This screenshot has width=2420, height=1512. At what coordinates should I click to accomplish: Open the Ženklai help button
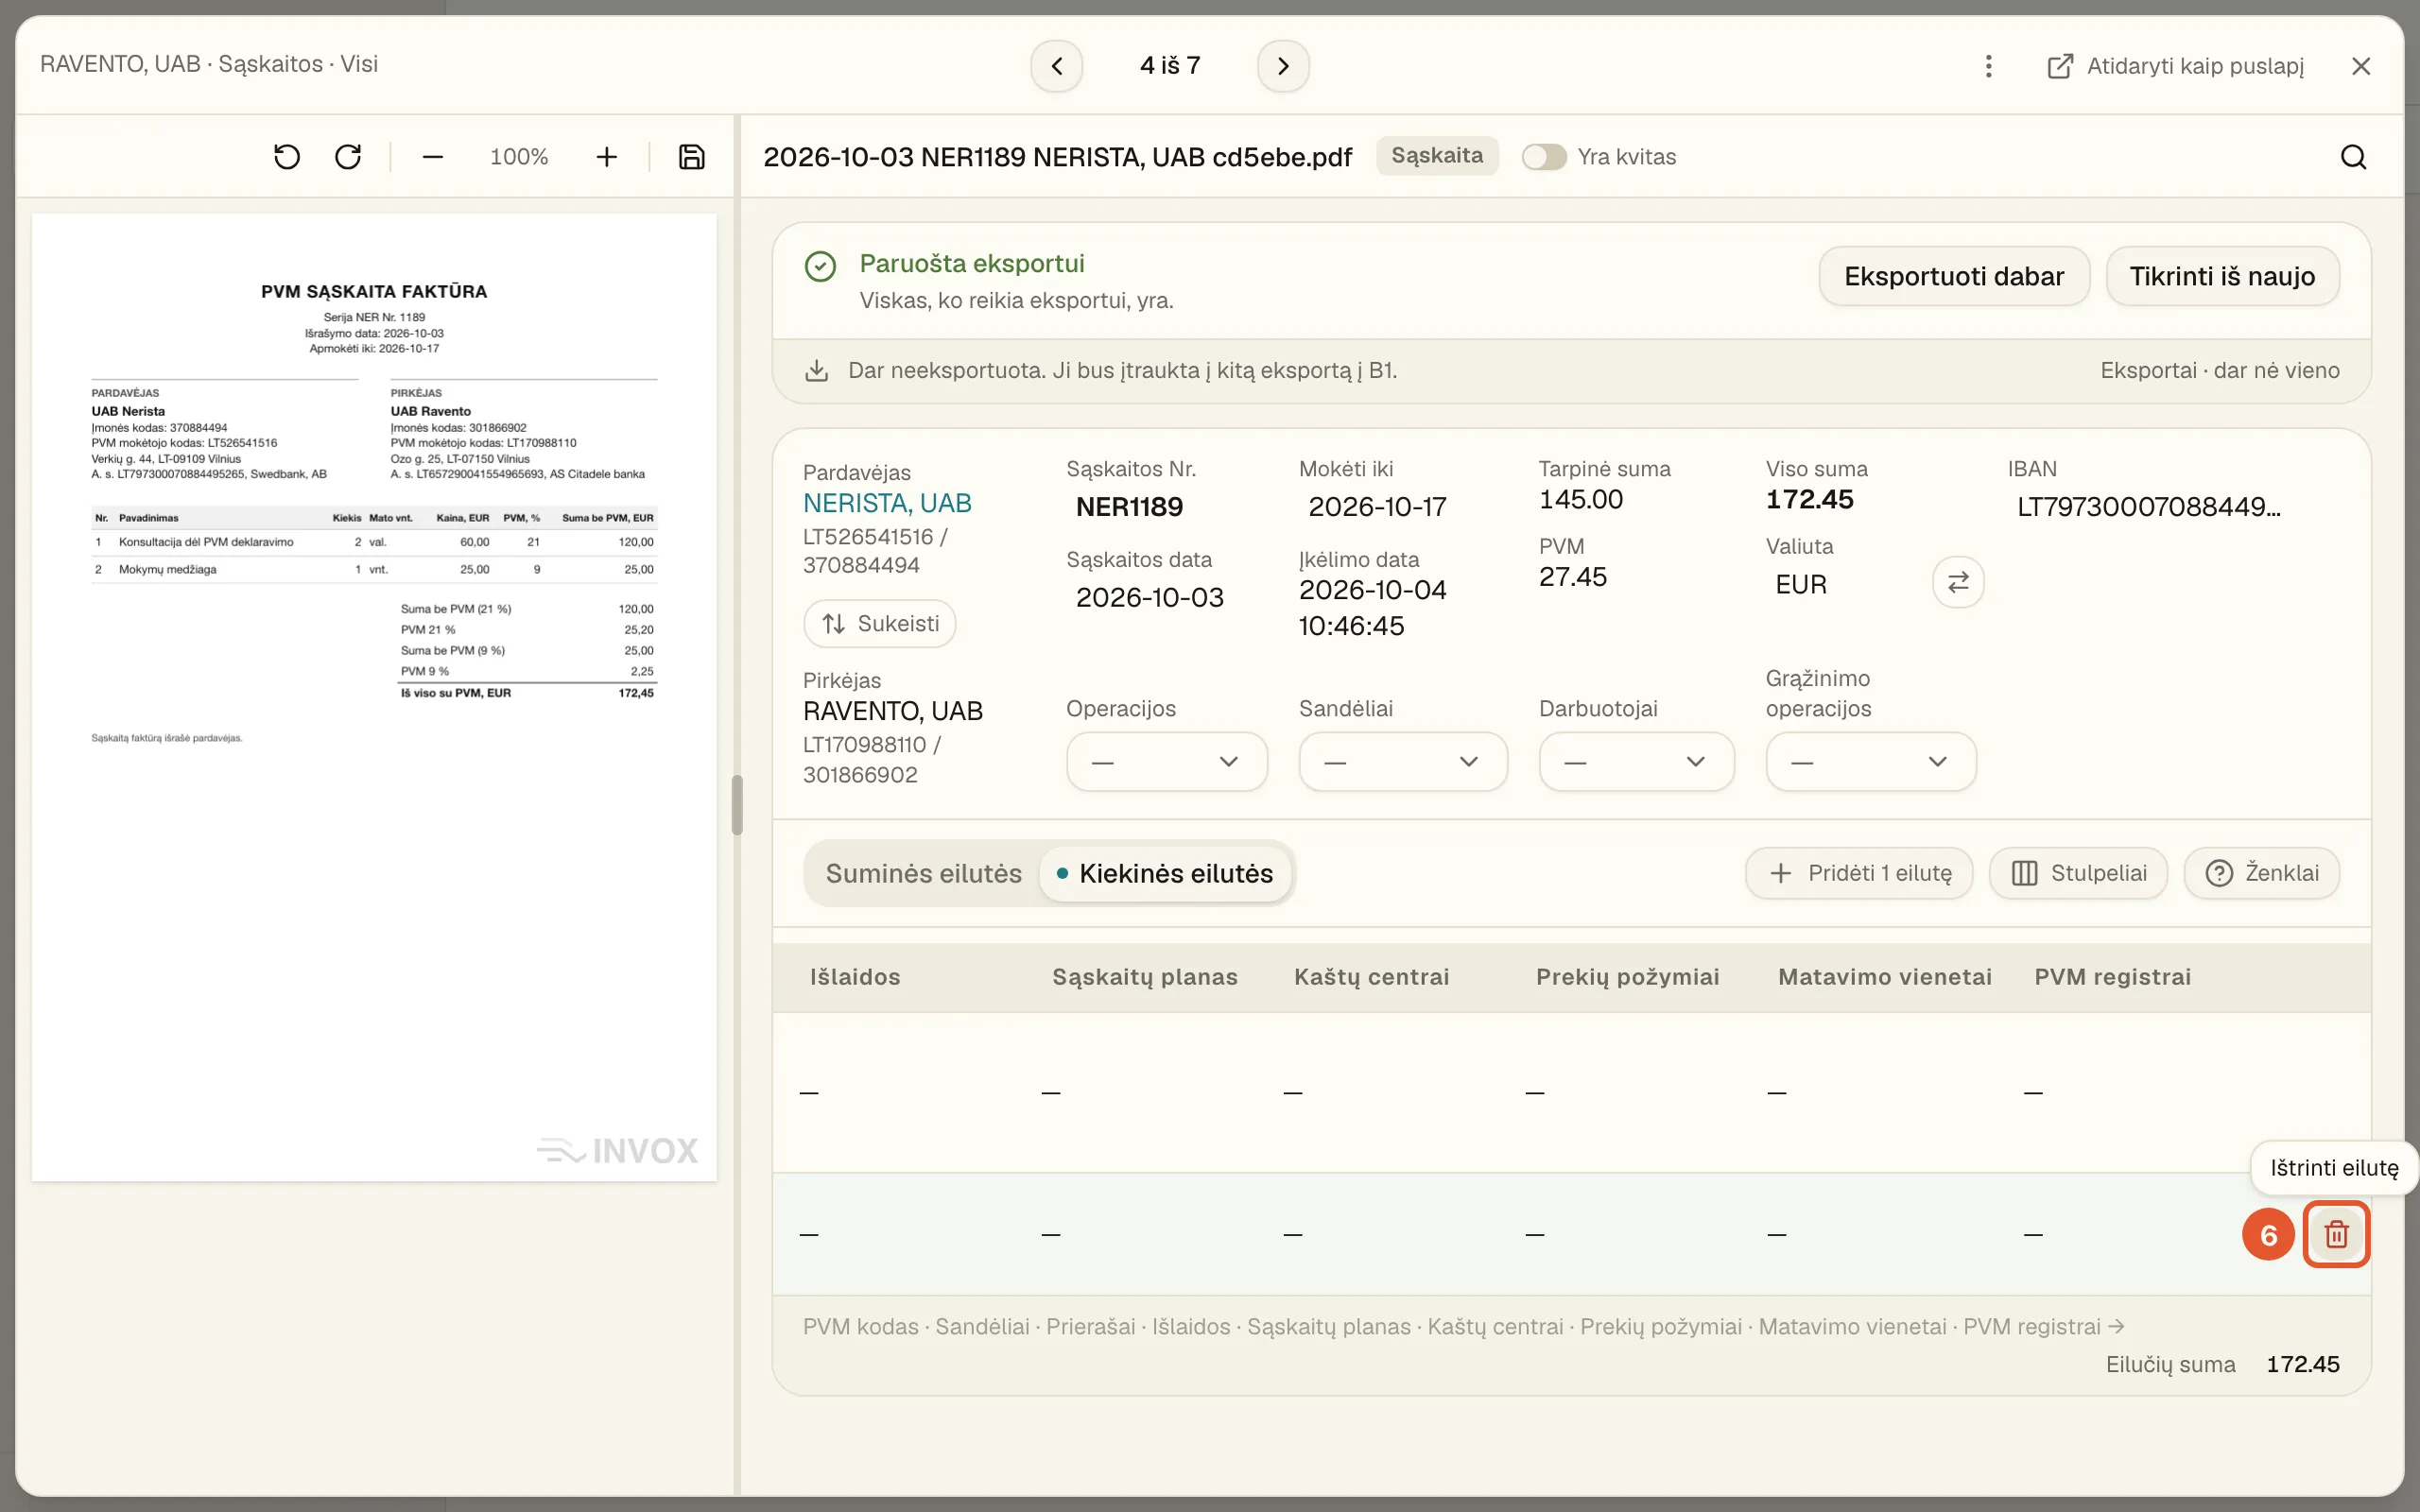tap(2261, 873)
